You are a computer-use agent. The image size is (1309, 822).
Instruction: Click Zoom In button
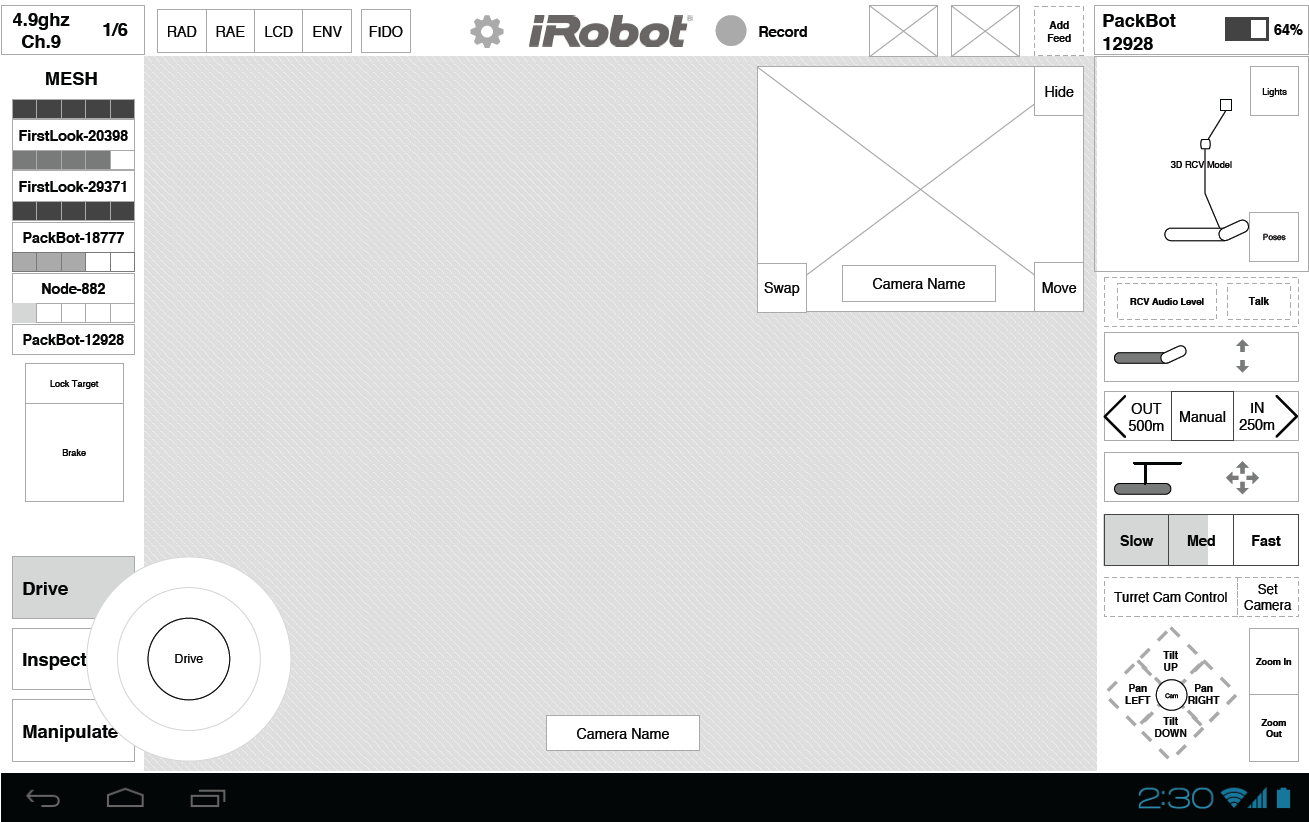pyautogui.click(x=1274, y=661)
